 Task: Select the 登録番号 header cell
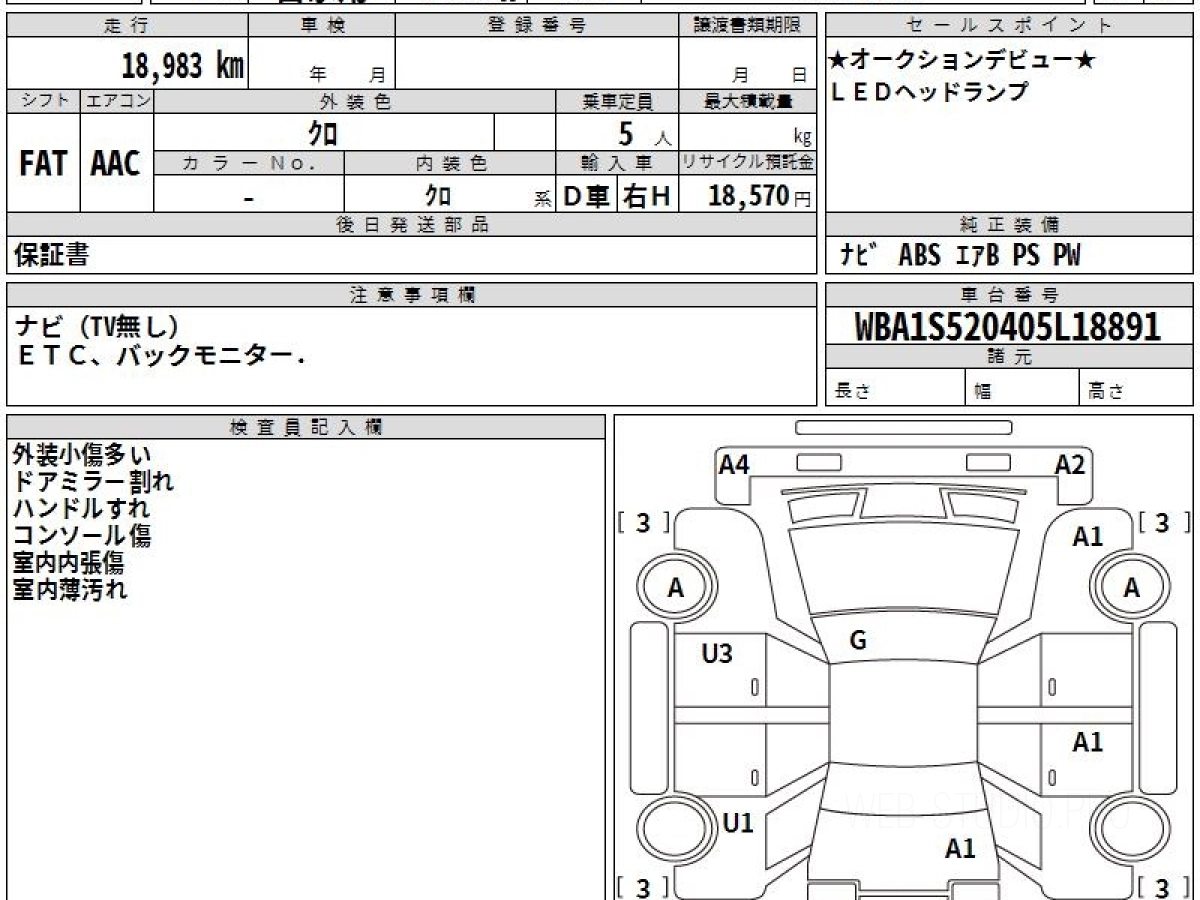pos(537,27)
